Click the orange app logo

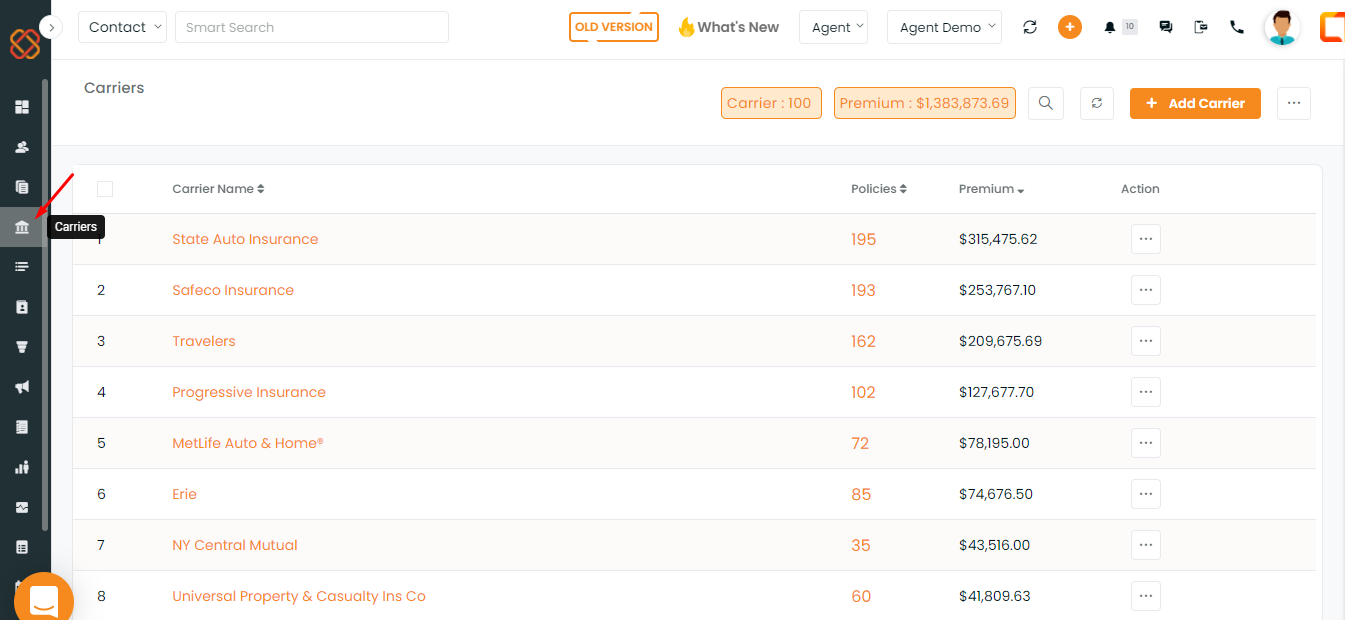click(24, 43)
